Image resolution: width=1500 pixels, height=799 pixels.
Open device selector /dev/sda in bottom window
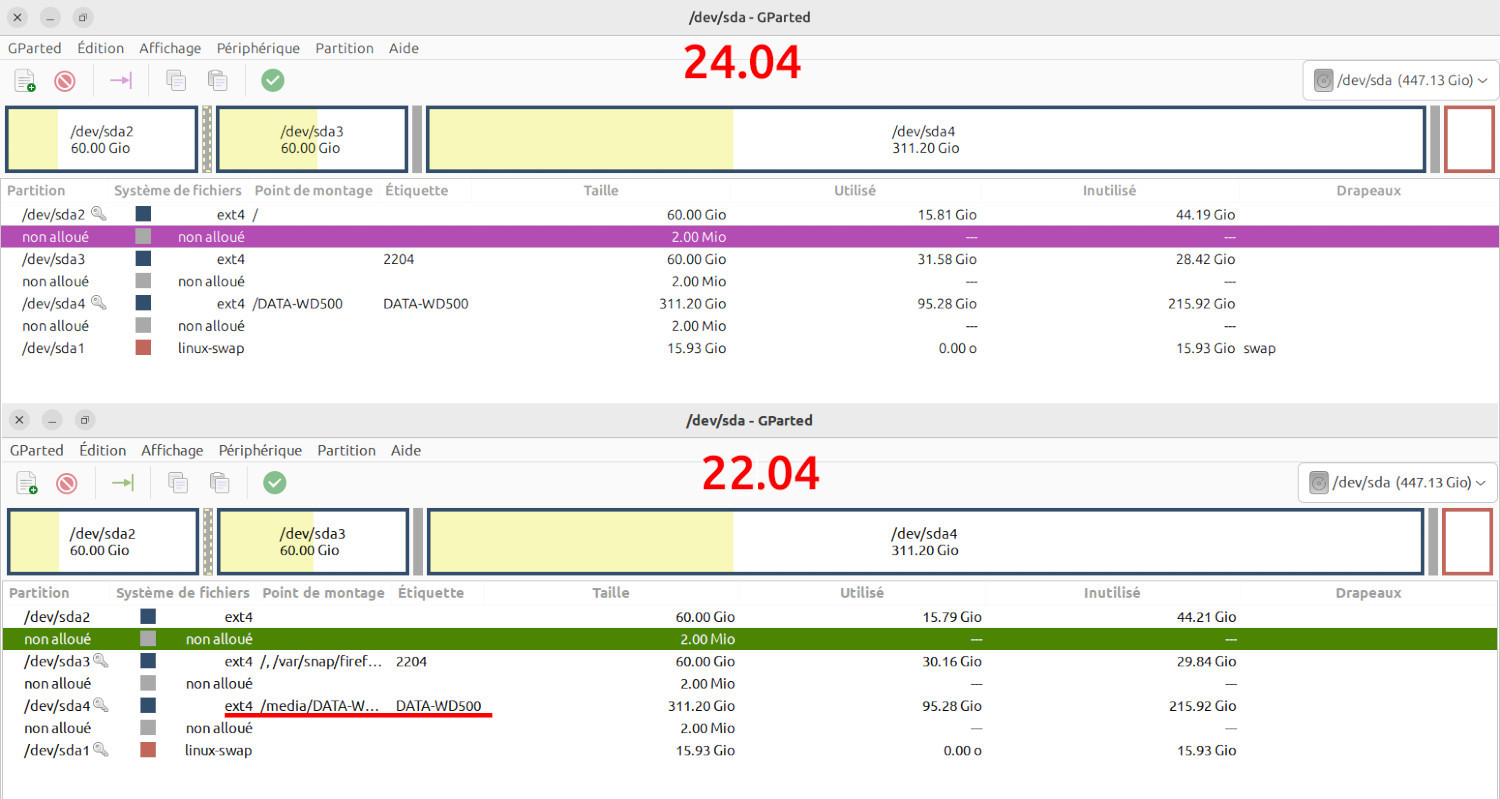tap(1397, 483)
